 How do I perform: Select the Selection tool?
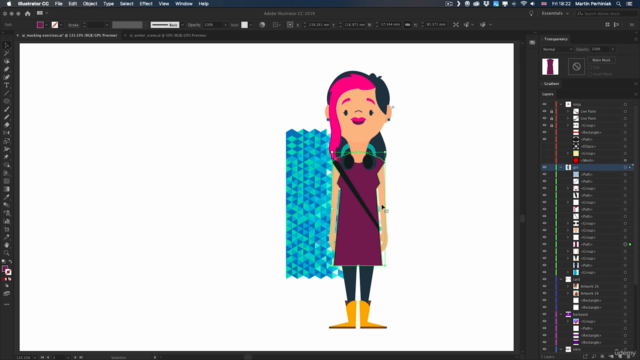[7, 45]
